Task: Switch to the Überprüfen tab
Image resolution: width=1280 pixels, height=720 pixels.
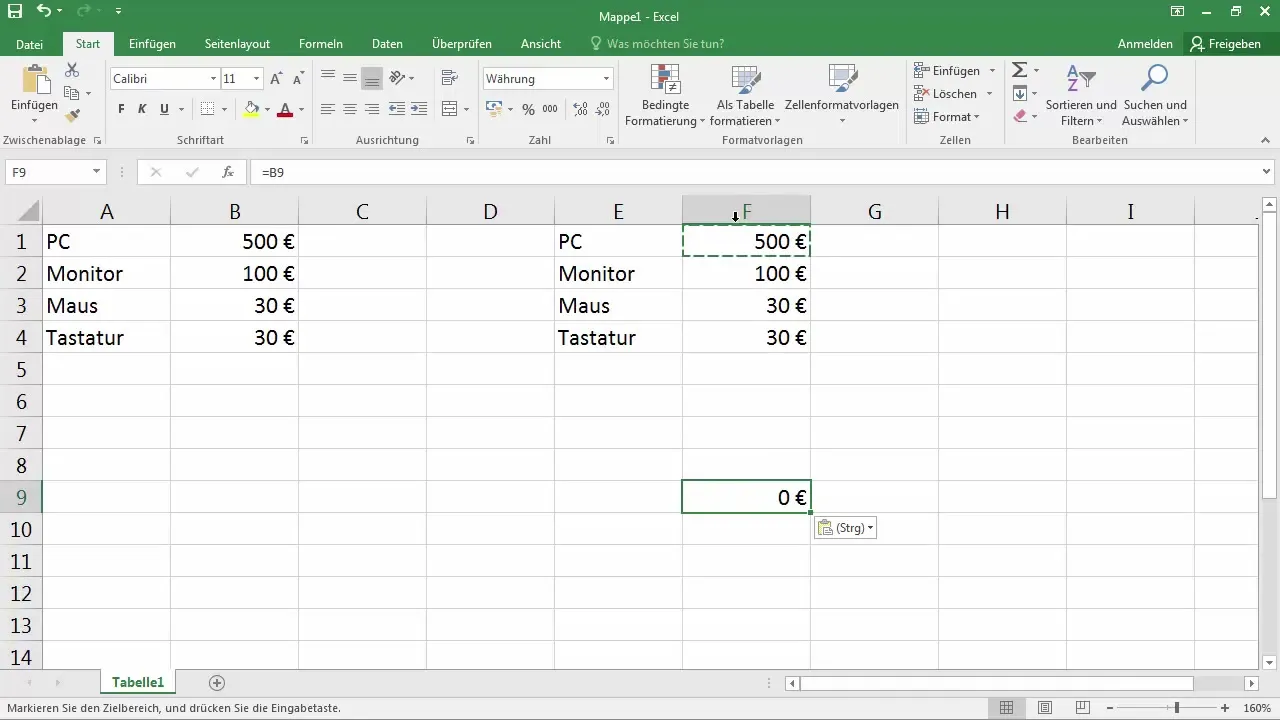Action: point(460,44)
